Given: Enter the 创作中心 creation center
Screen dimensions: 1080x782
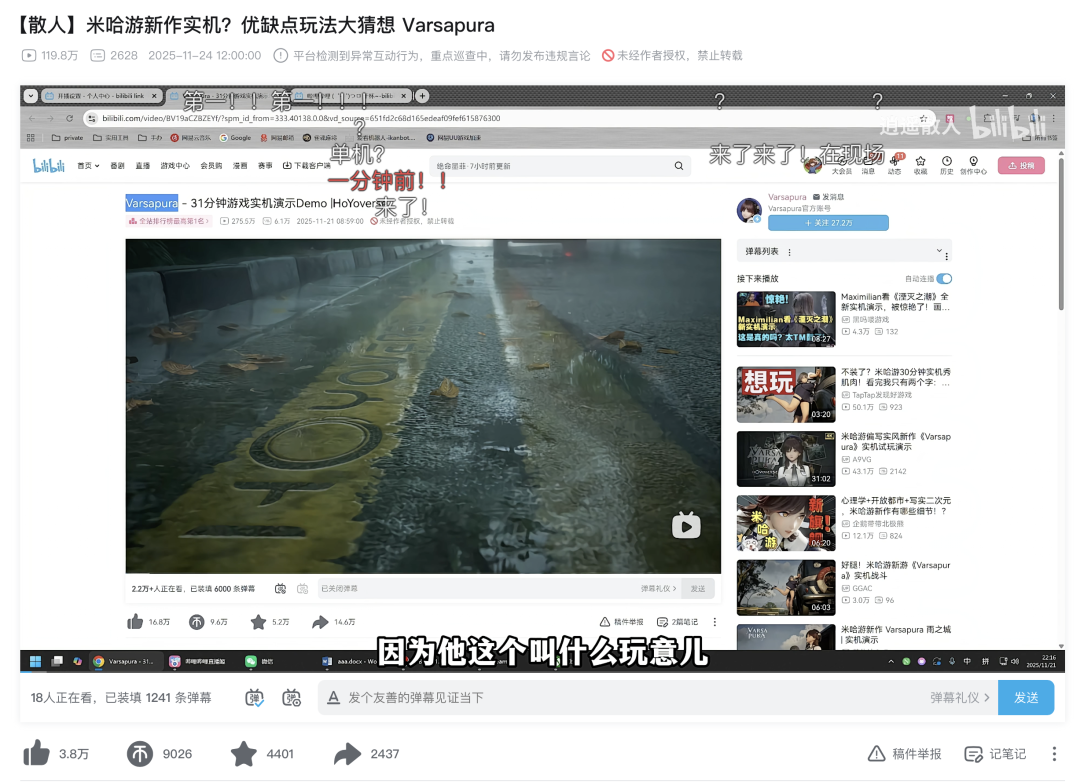Looking at the screenshot, I should pyautogui.click(x=973, y=163).
